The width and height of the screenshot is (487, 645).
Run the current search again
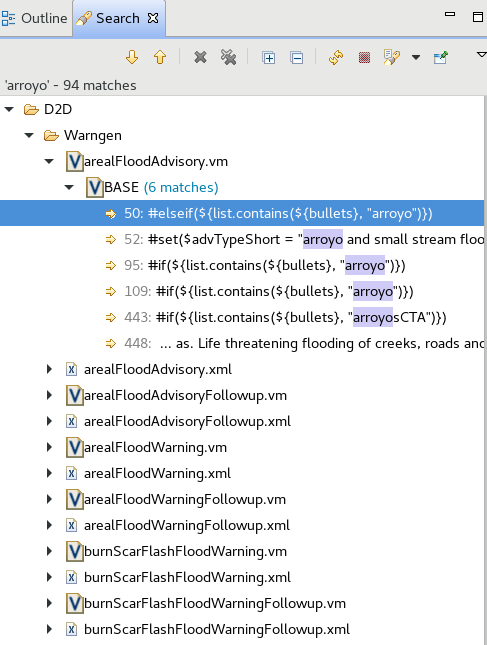pos(336,57)
